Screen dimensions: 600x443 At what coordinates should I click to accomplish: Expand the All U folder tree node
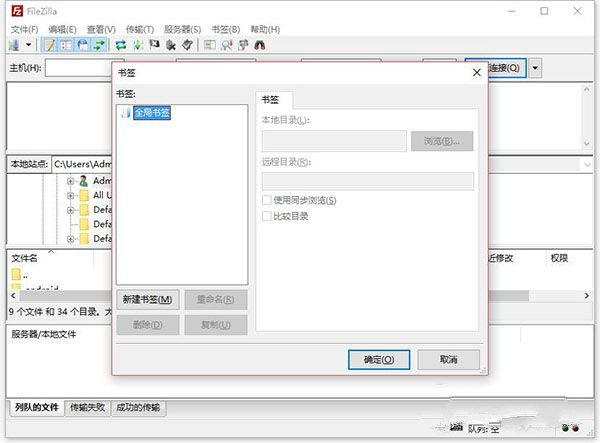(x=70, y=195)
